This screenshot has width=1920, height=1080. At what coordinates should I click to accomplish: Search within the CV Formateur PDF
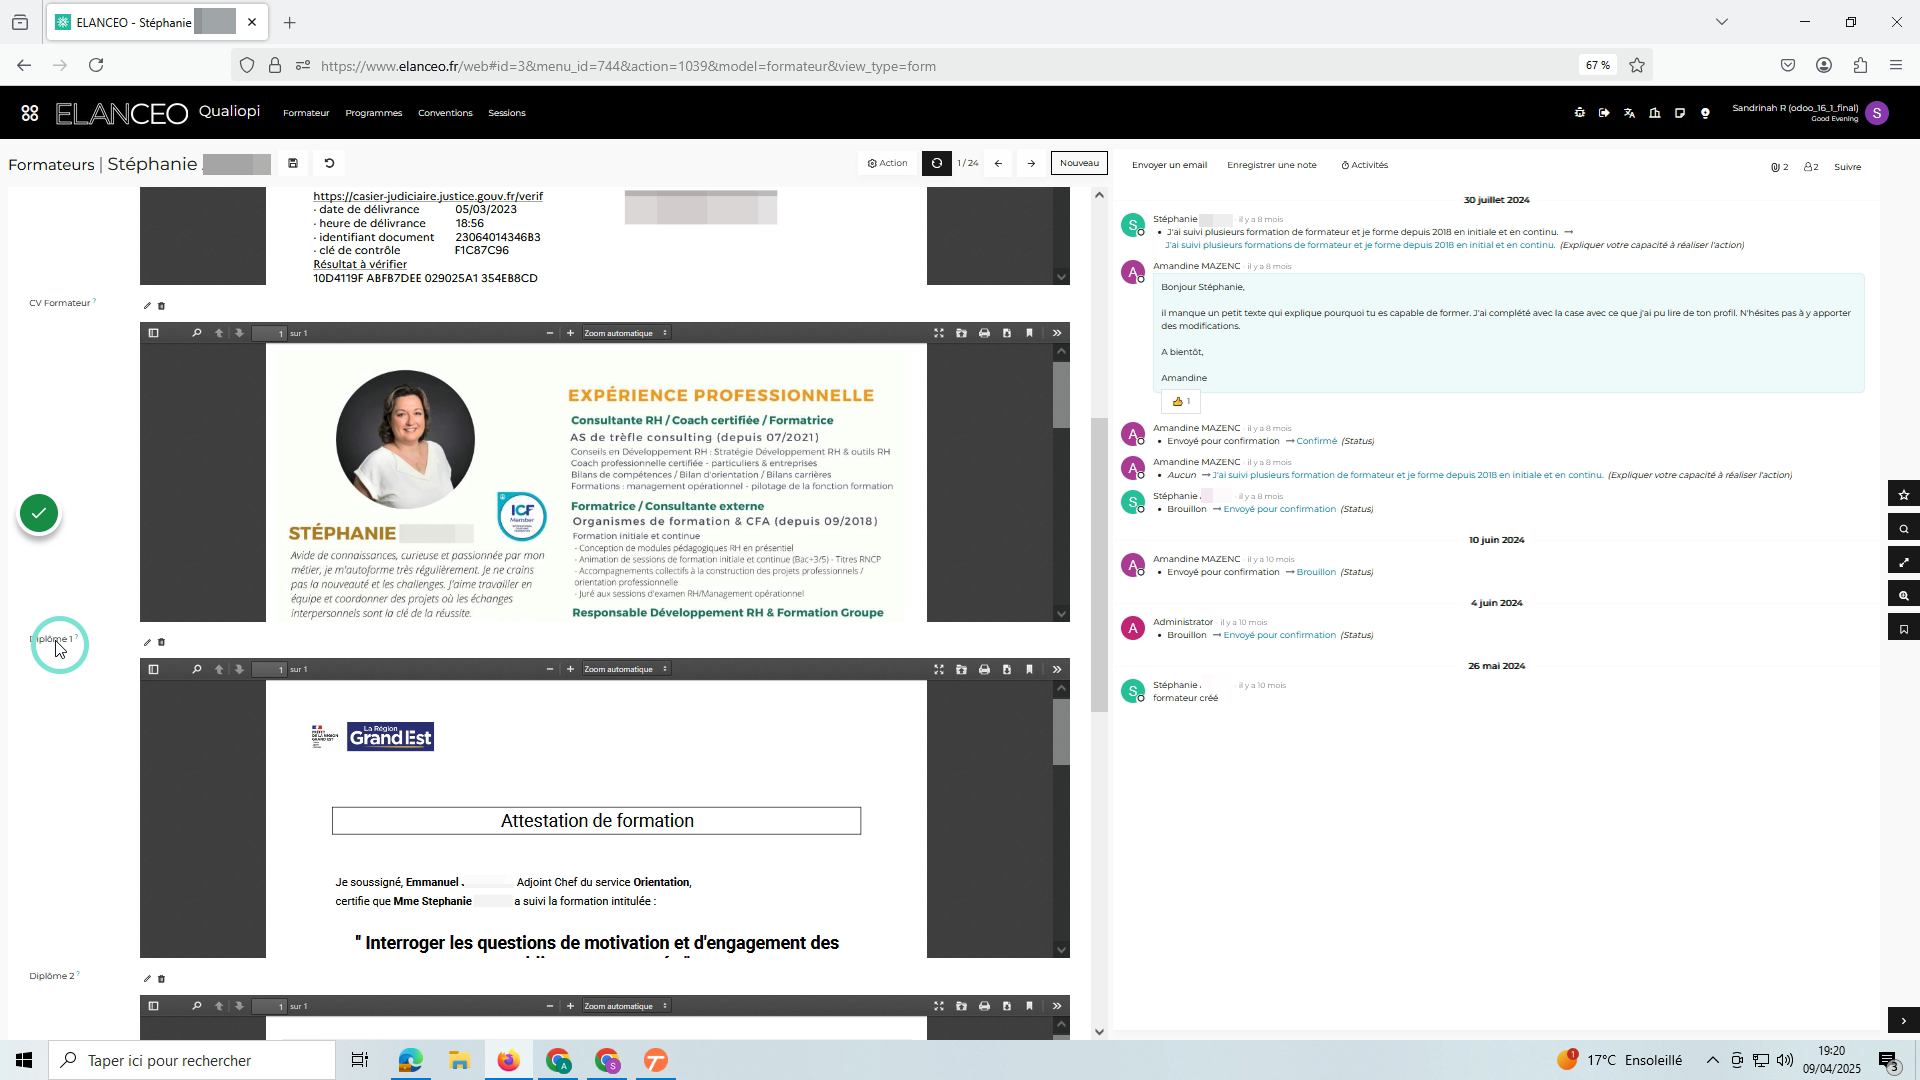pyautogui.click(x=196, y=333)
